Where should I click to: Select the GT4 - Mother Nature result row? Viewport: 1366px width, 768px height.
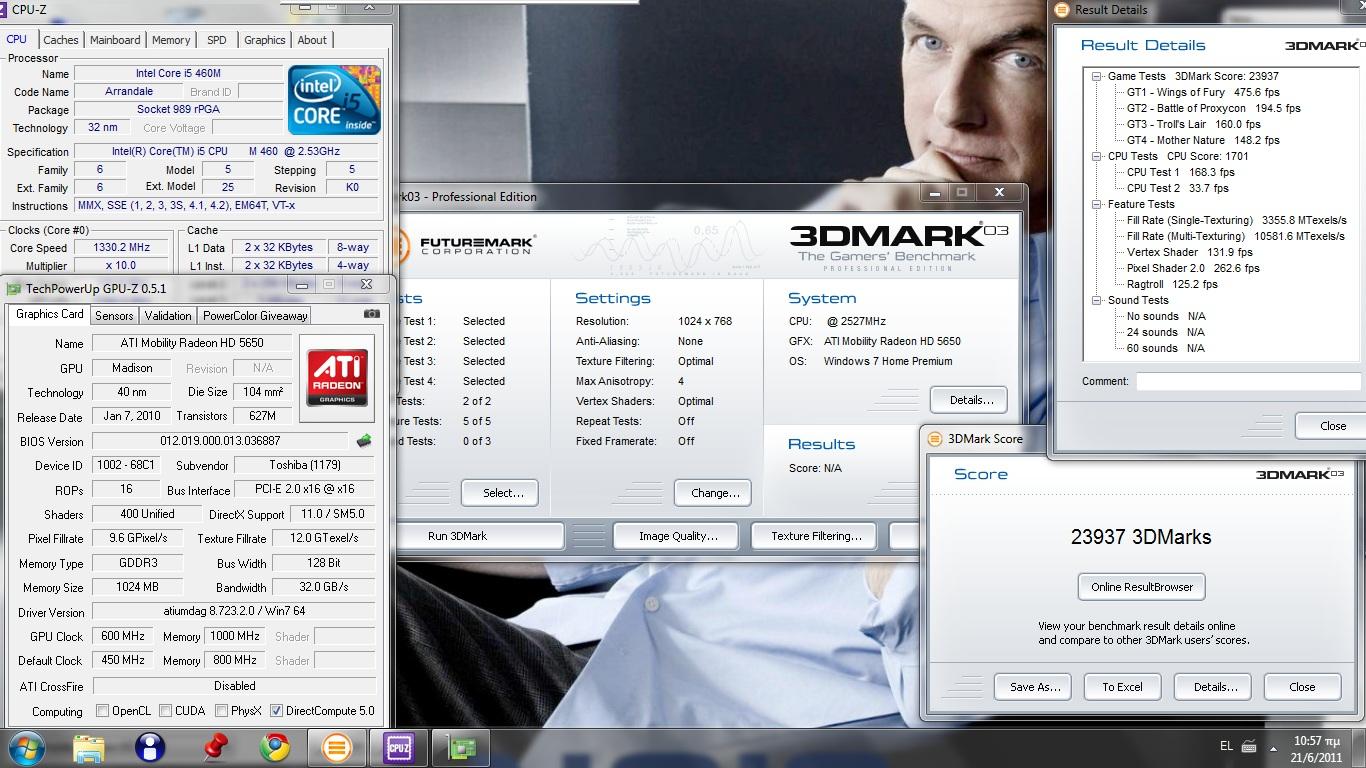click(1203, 140)
